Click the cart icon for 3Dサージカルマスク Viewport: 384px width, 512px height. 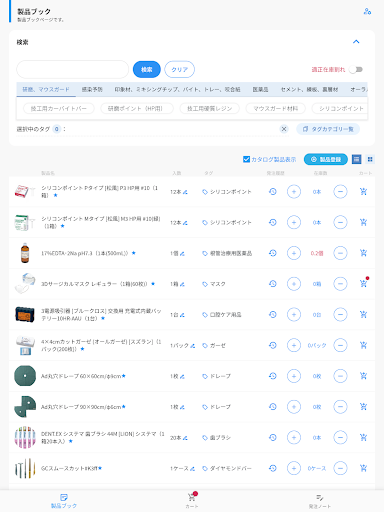pyautogui.click(x=363, y=284)
